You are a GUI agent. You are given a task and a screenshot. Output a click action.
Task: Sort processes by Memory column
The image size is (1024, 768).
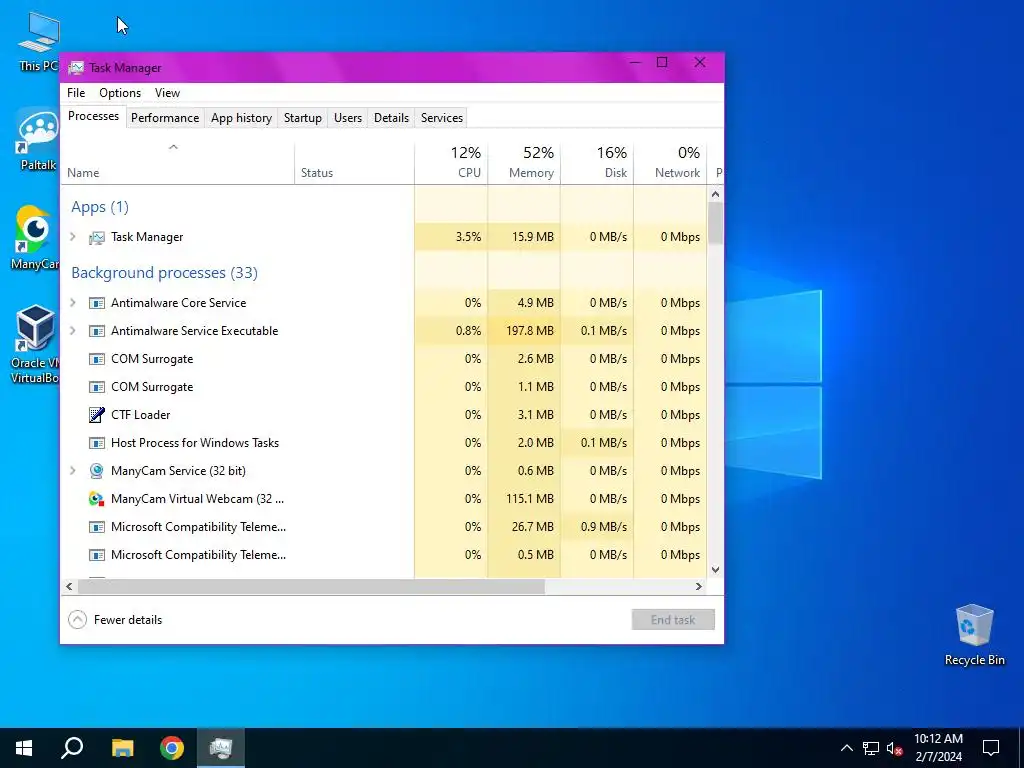click(524, 163)
